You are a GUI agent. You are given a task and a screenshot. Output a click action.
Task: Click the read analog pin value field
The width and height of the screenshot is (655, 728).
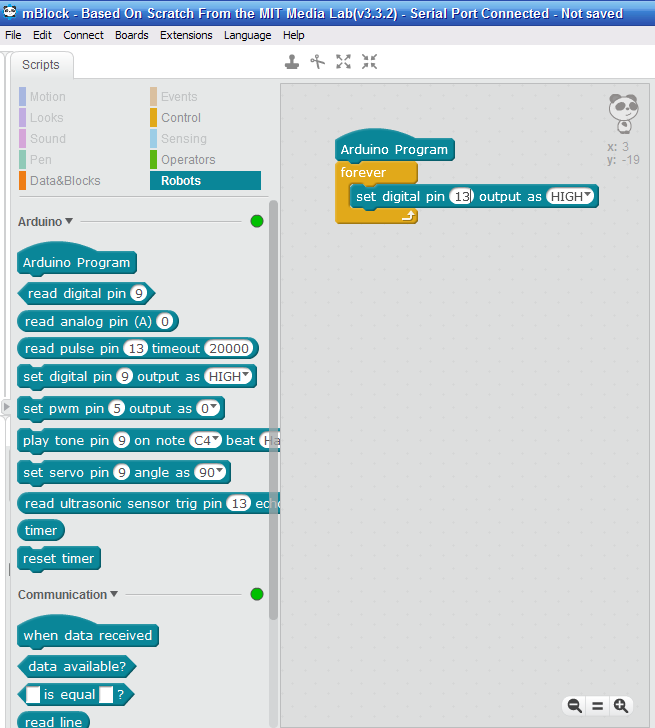pos(165,321)
